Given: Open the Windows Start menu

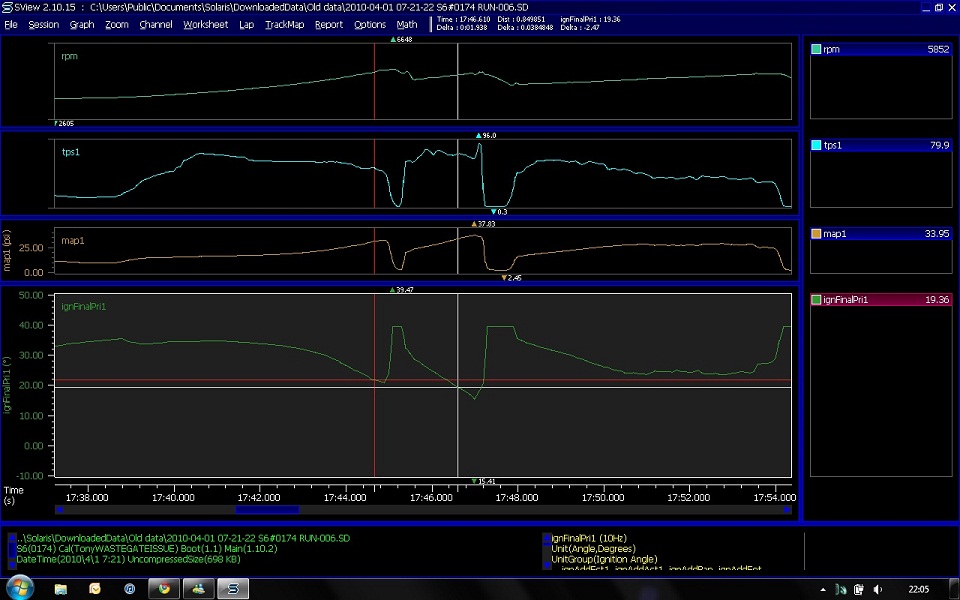Looking at the screenshot, I should point(18,588).
